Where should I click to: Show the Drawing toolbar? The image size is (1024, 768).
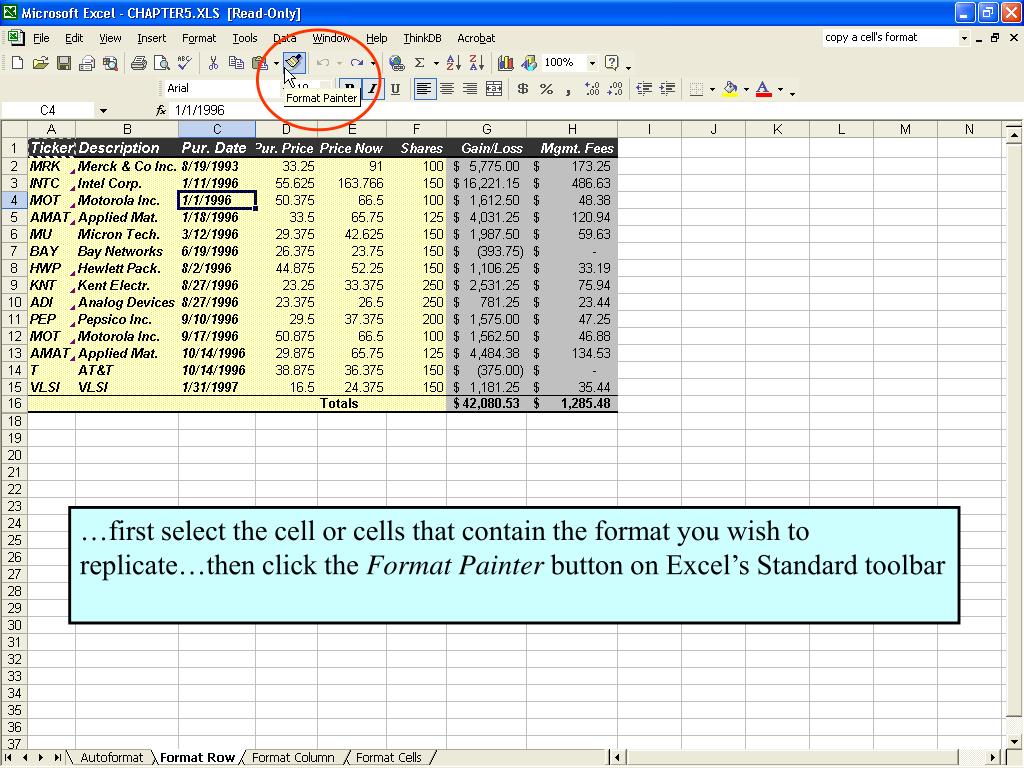(529, 63)
